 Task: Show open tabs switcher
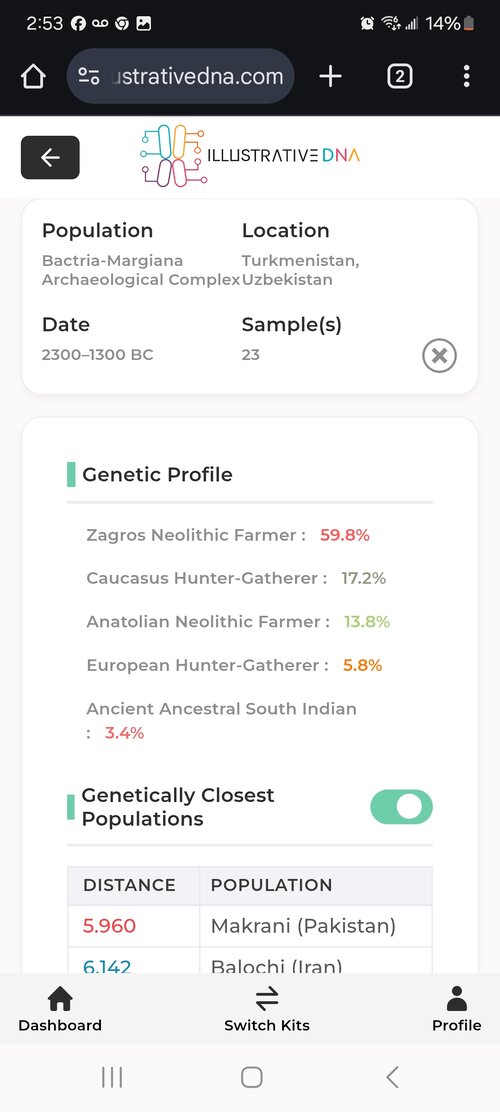pos(400,77)
